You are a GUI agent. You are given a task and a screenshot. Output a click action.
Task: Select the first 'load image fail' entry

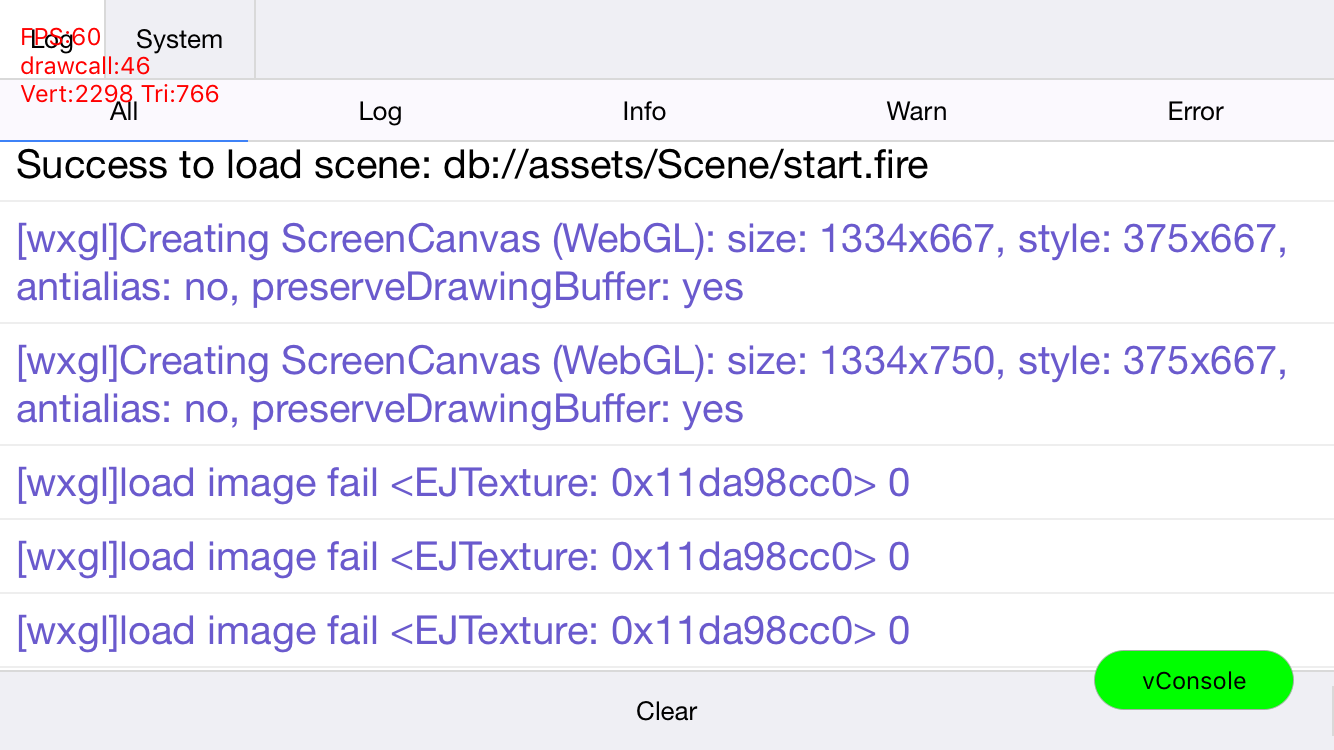coord(462,483)
